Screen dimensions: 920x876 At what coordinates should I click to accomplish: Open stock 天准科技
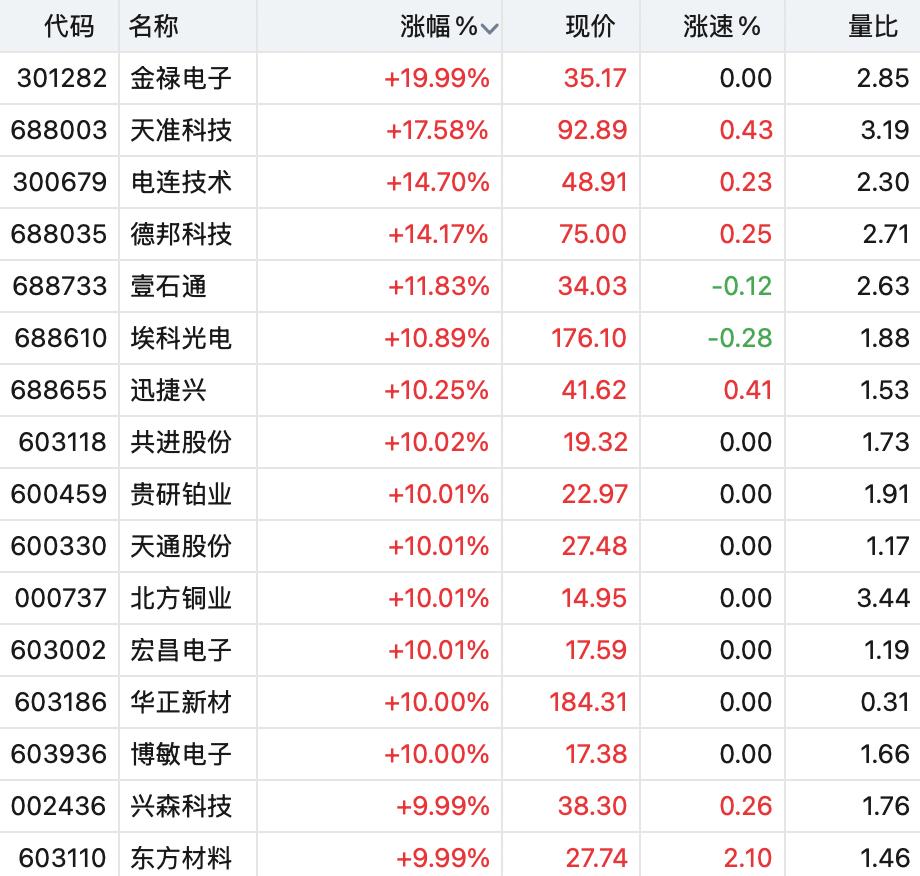point(181,130)
